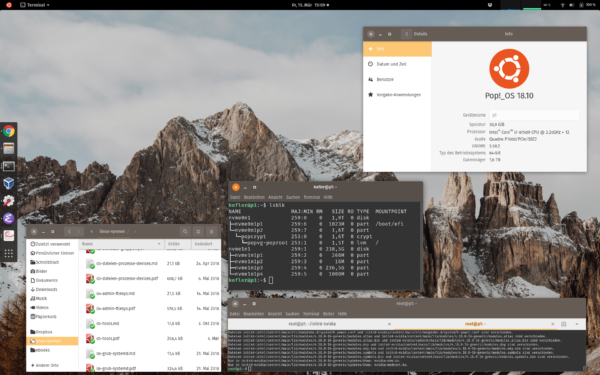600x375 pixels.
Task: Toggle grid view in the file manager
Action: coord(198,232)
